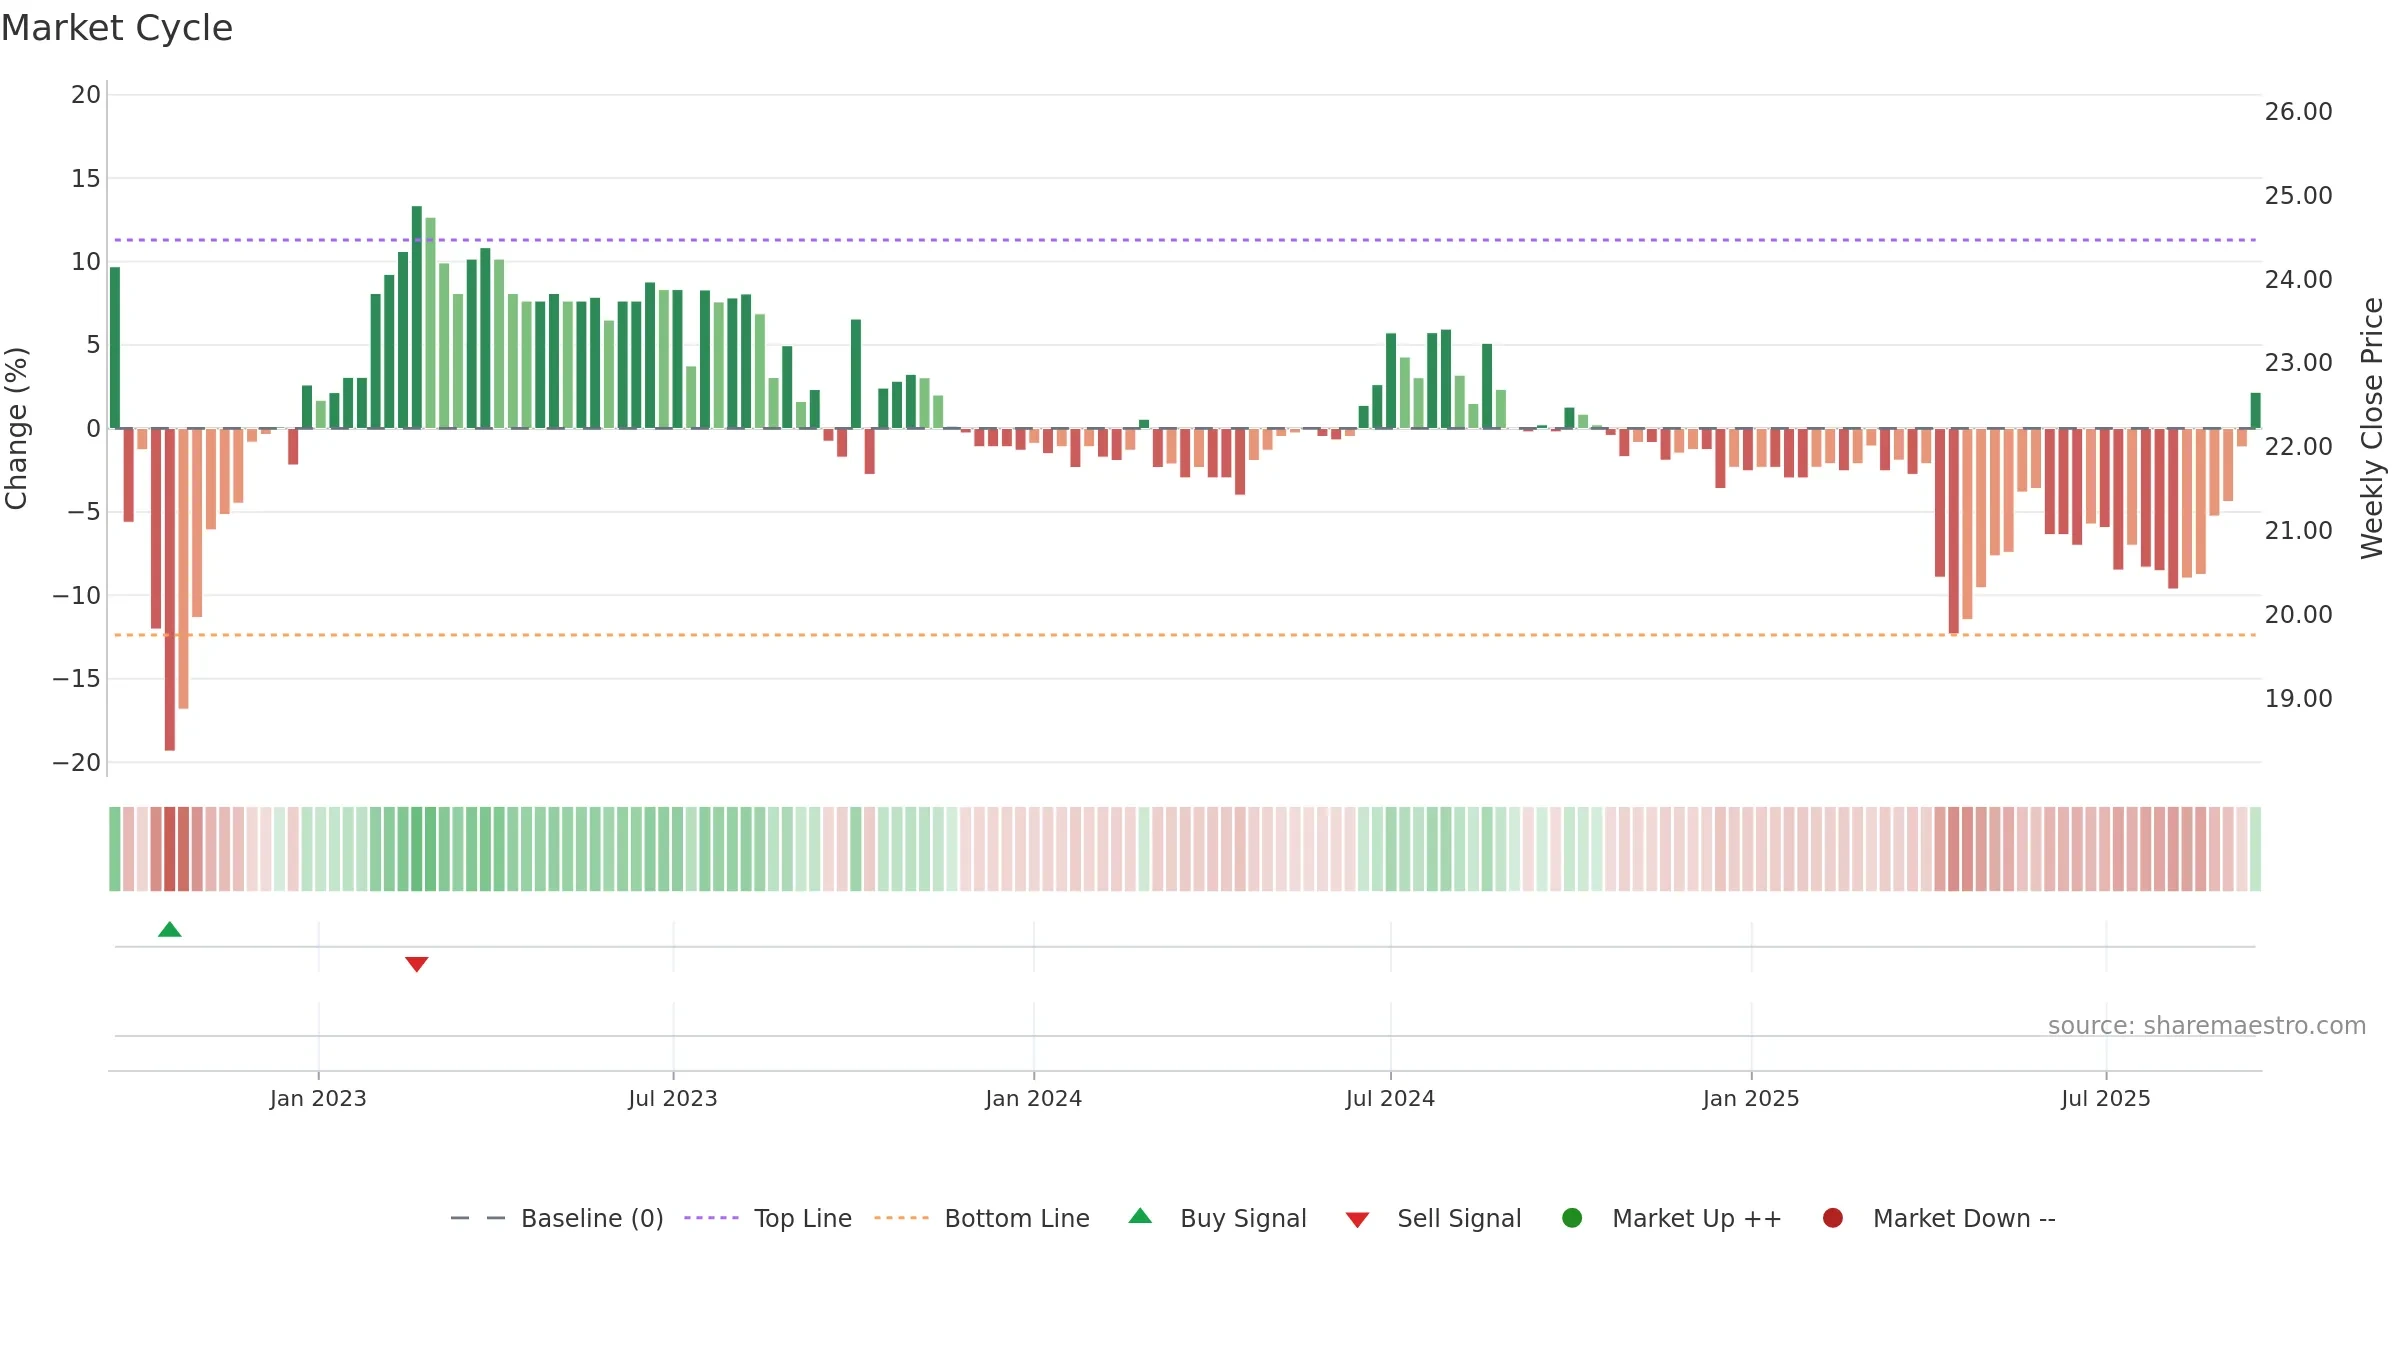Click the purple dotted line legend swatch

tap(711, 1218)
